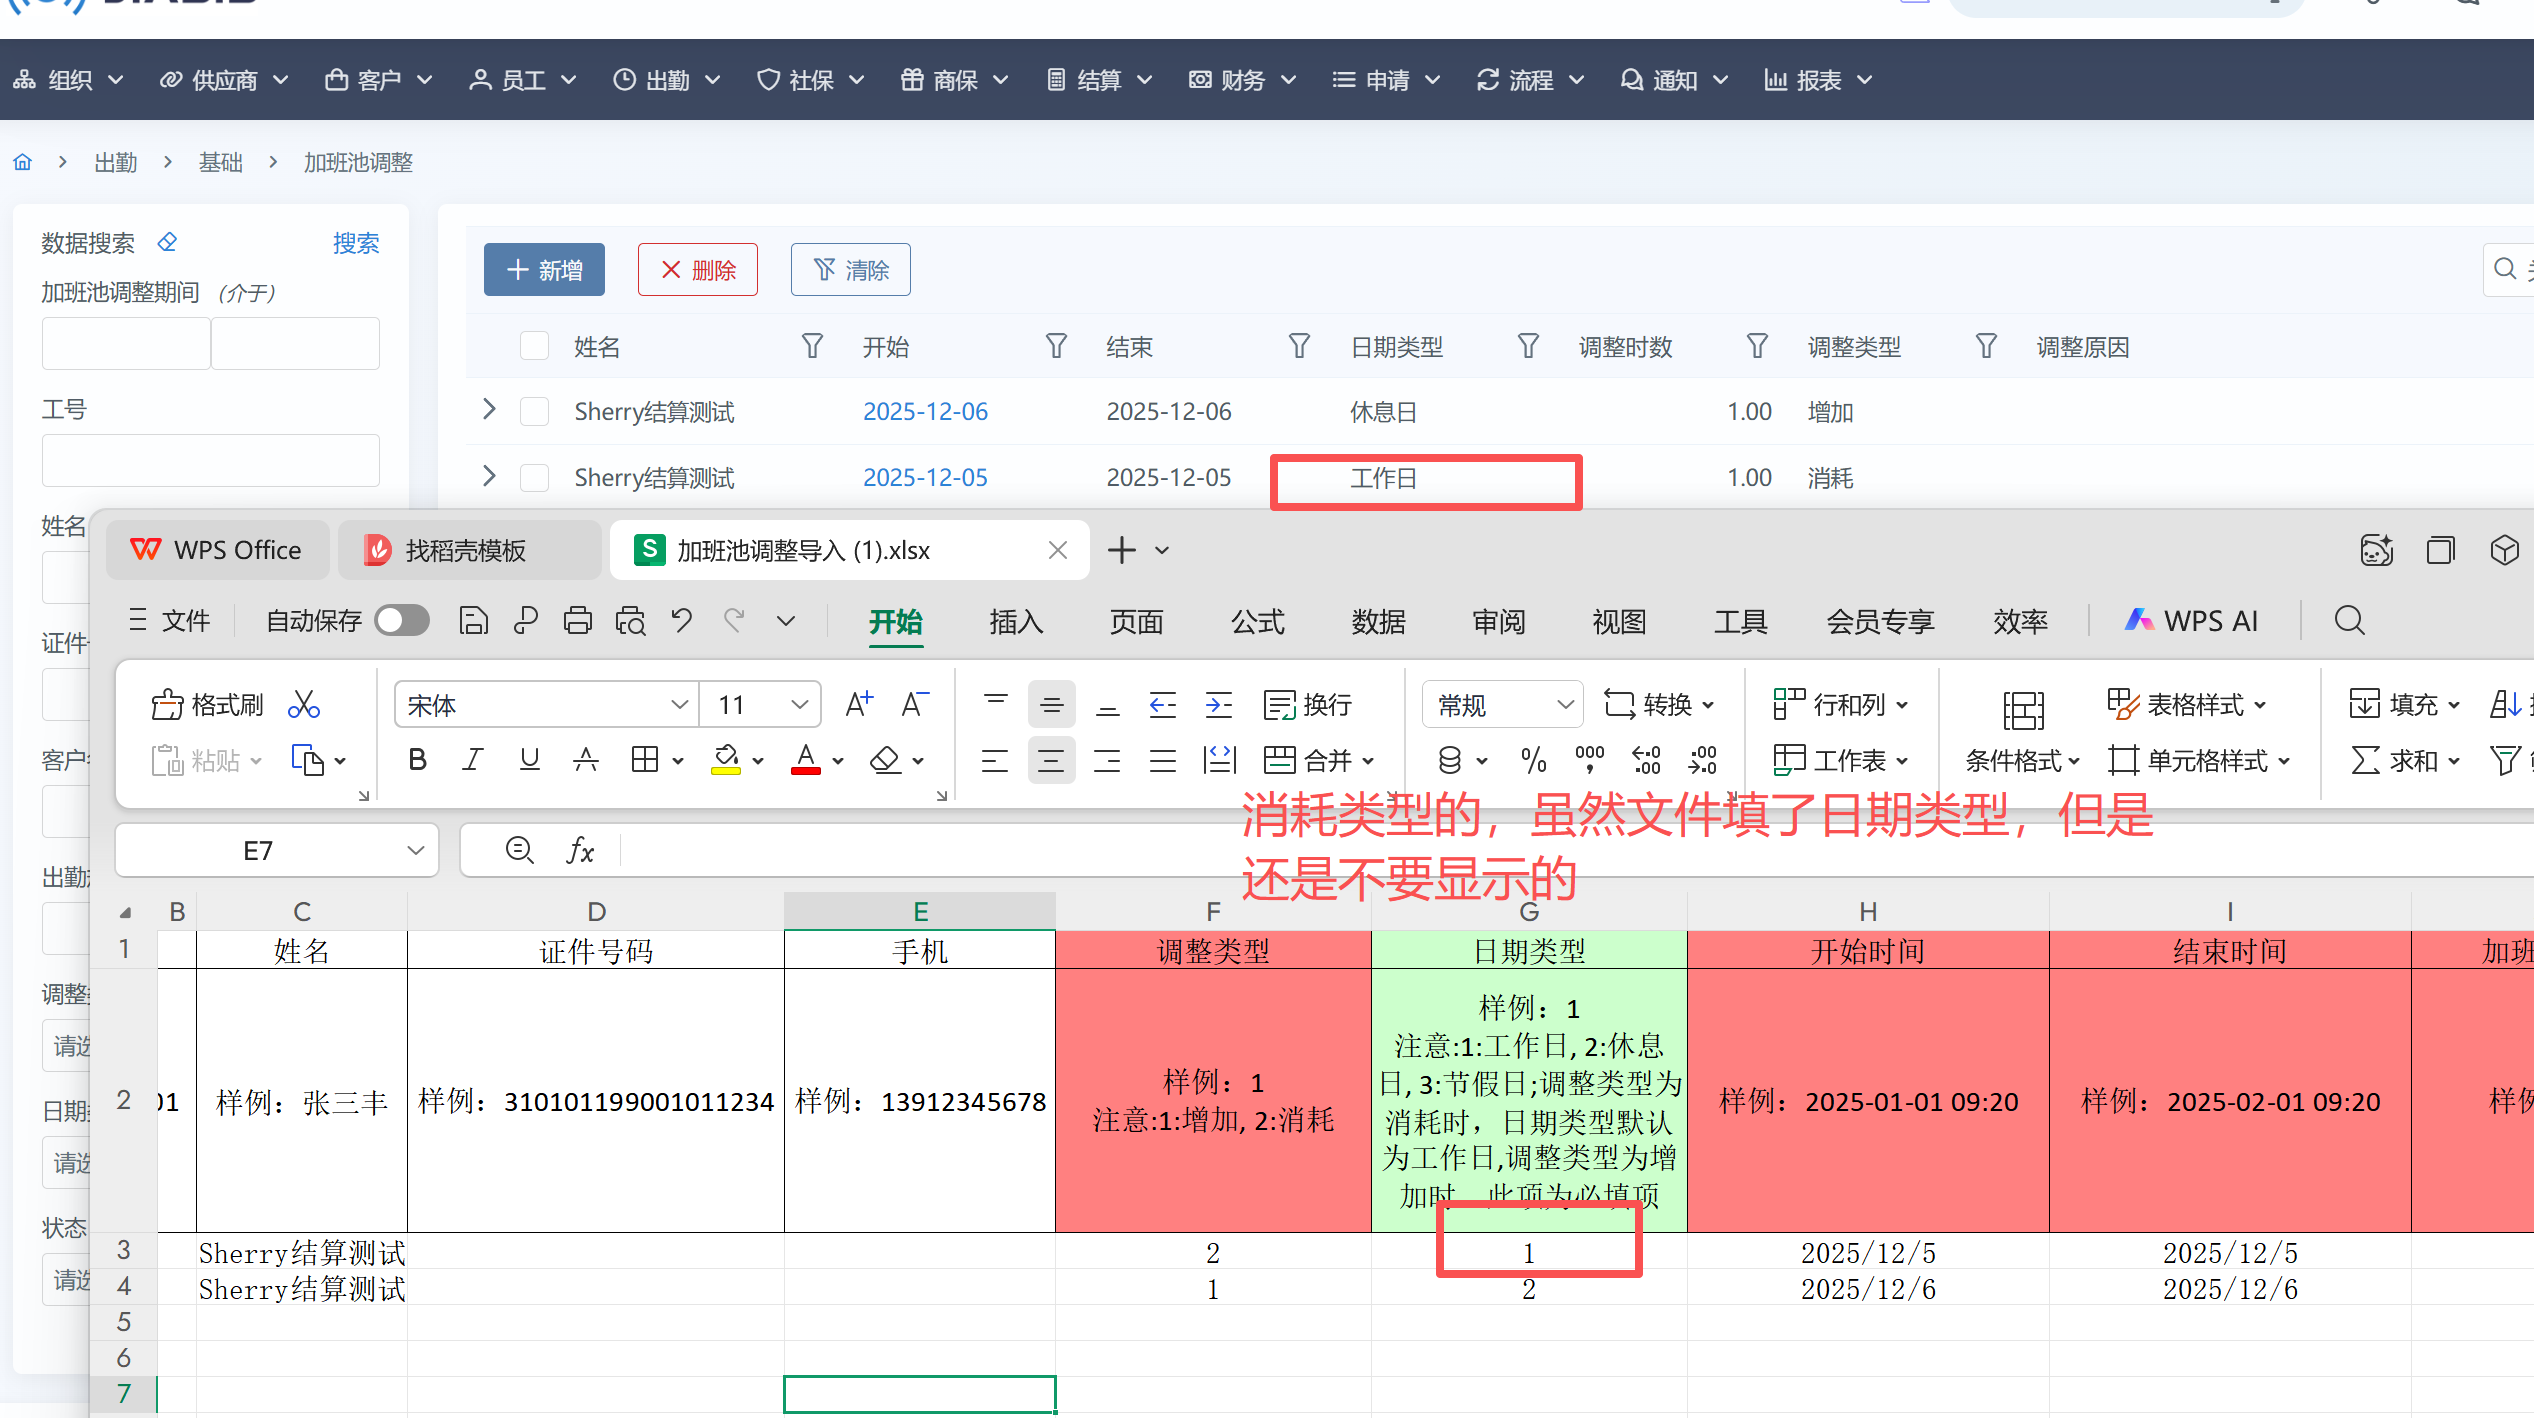This screenshot has height=1418, width=2534.
Task: Check the select-all checkbox beside 姓名 header
Action: (x=535, y=346)
